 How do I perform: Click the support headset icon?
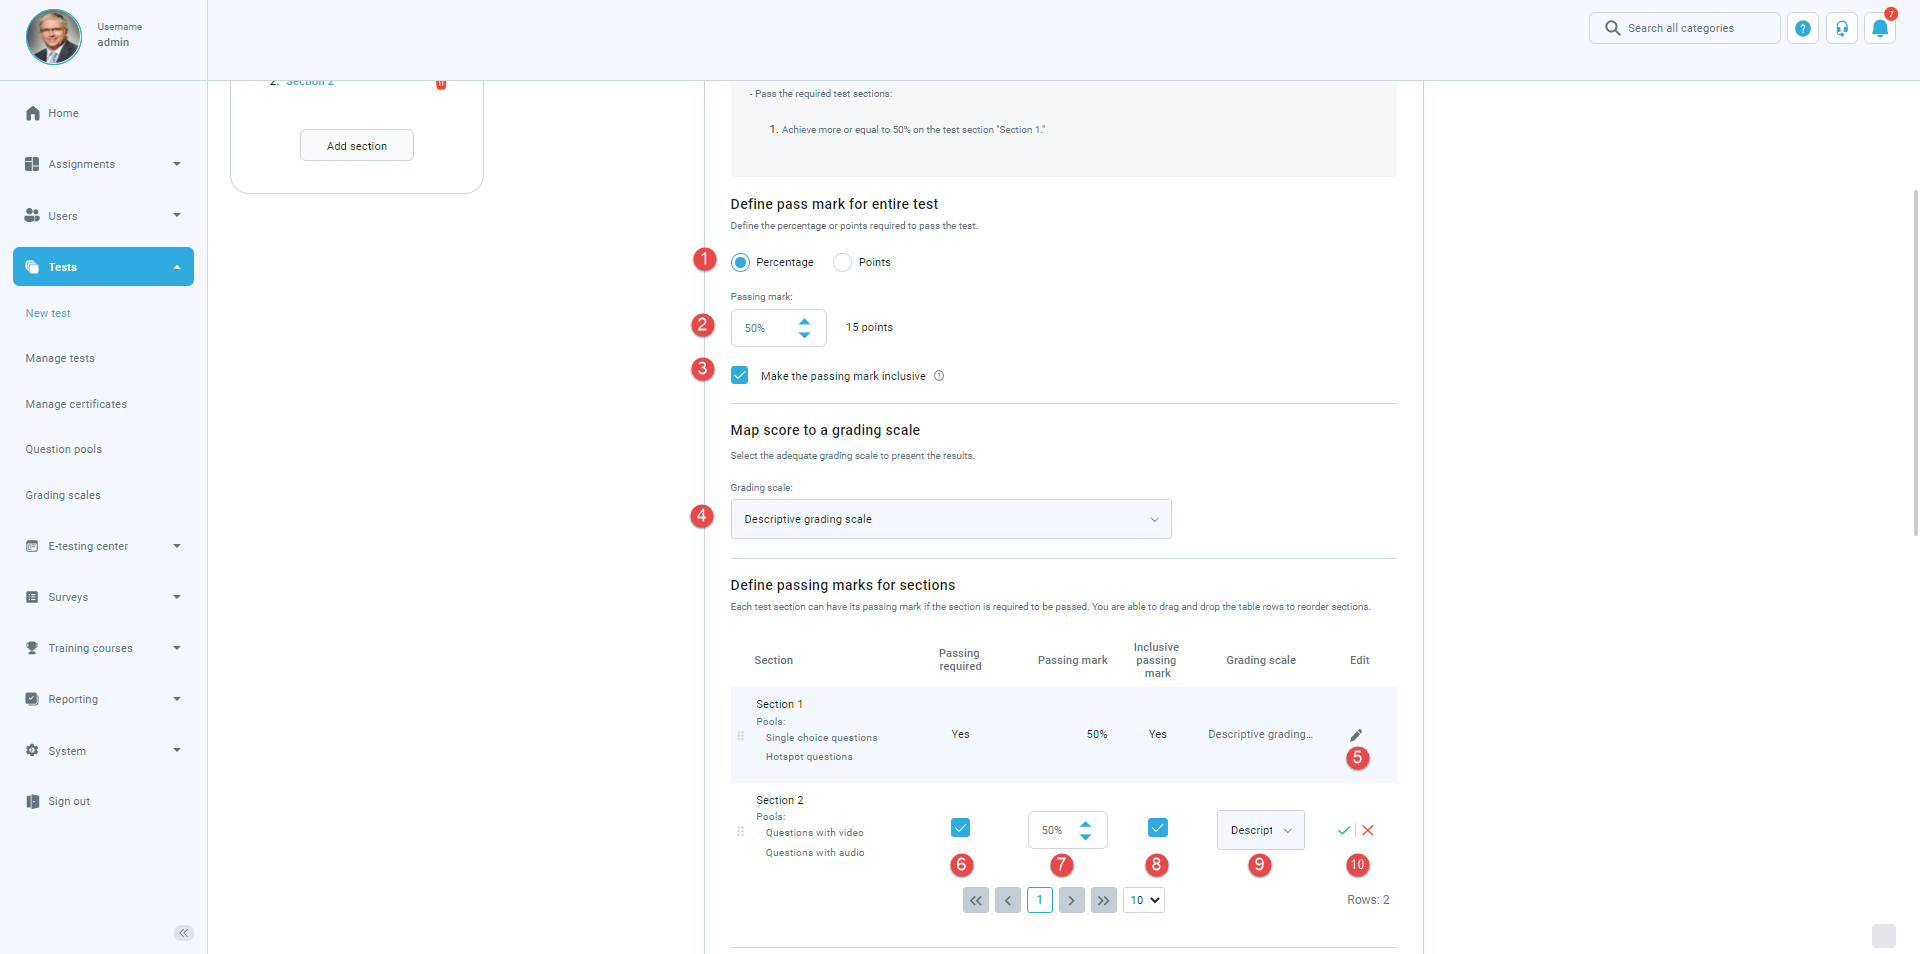pyautogui.click(x=1841, y=29)
